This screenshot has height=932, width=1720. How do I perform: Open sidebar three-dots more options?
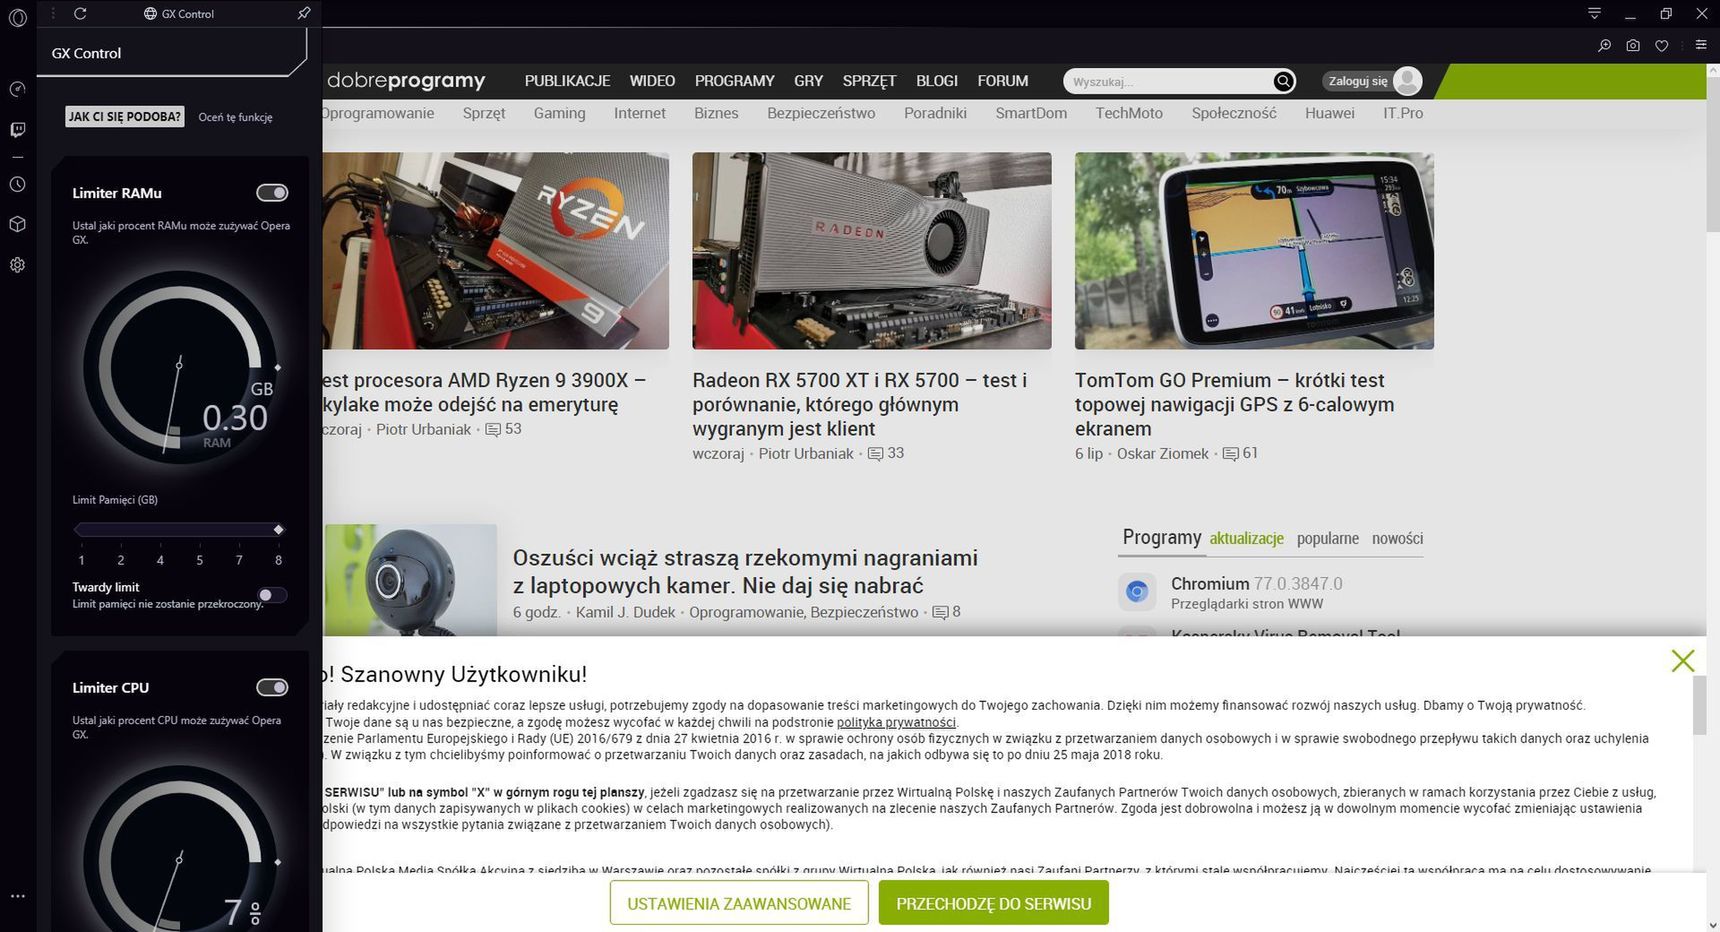point(17,896)
